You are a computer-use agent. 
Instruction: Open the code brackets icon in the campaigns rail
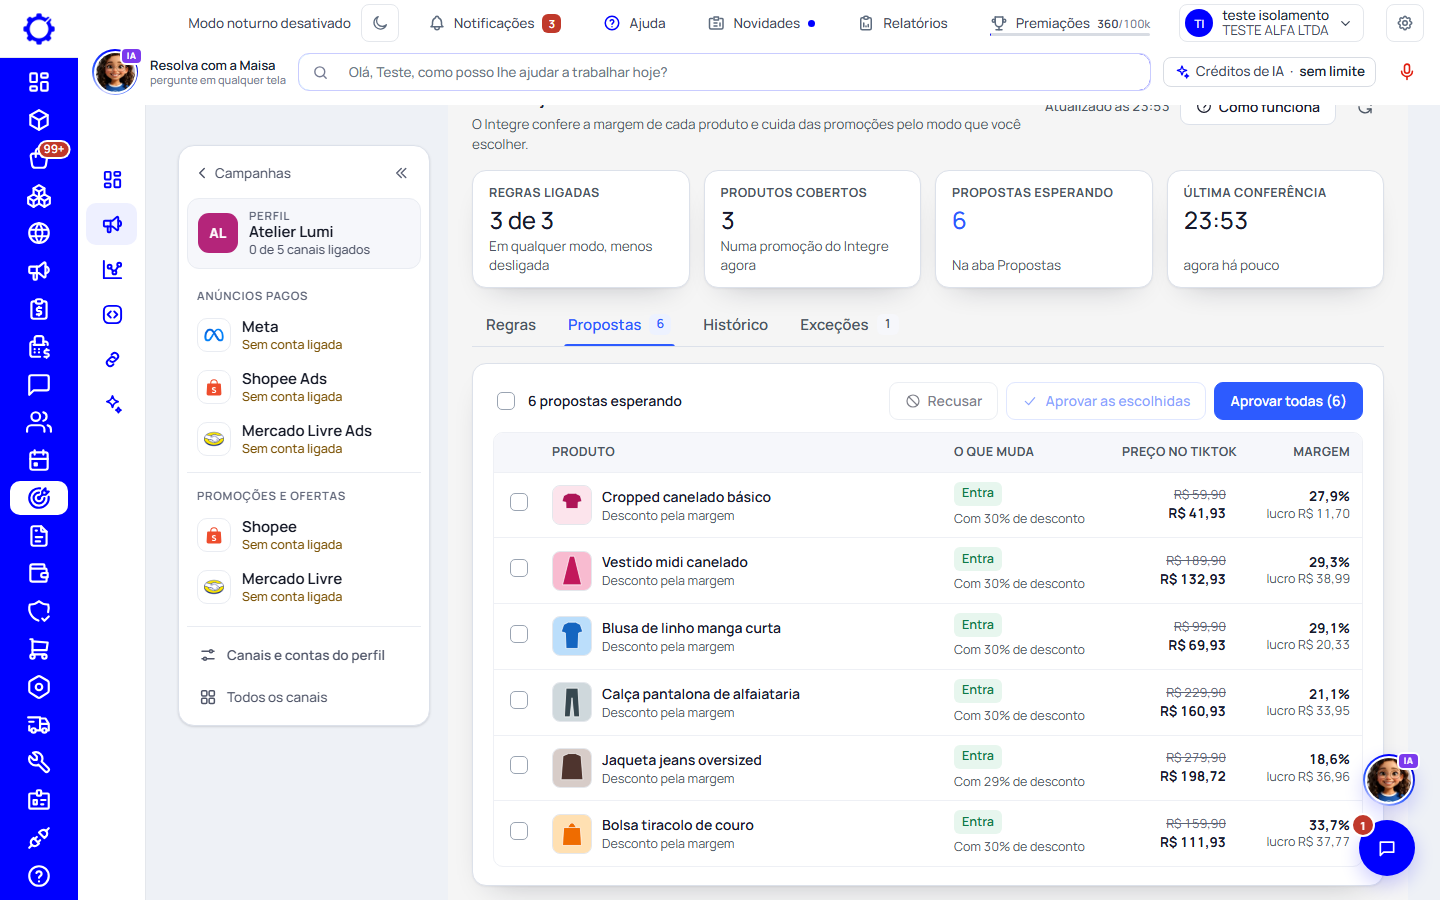[112, 314]
